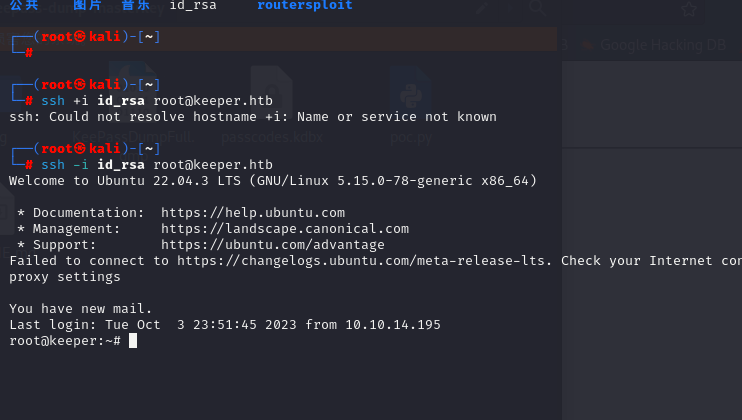This screenshot has width=742, height=420.
Task: Click the 图片 folder name
Action: tap(87, 5)
